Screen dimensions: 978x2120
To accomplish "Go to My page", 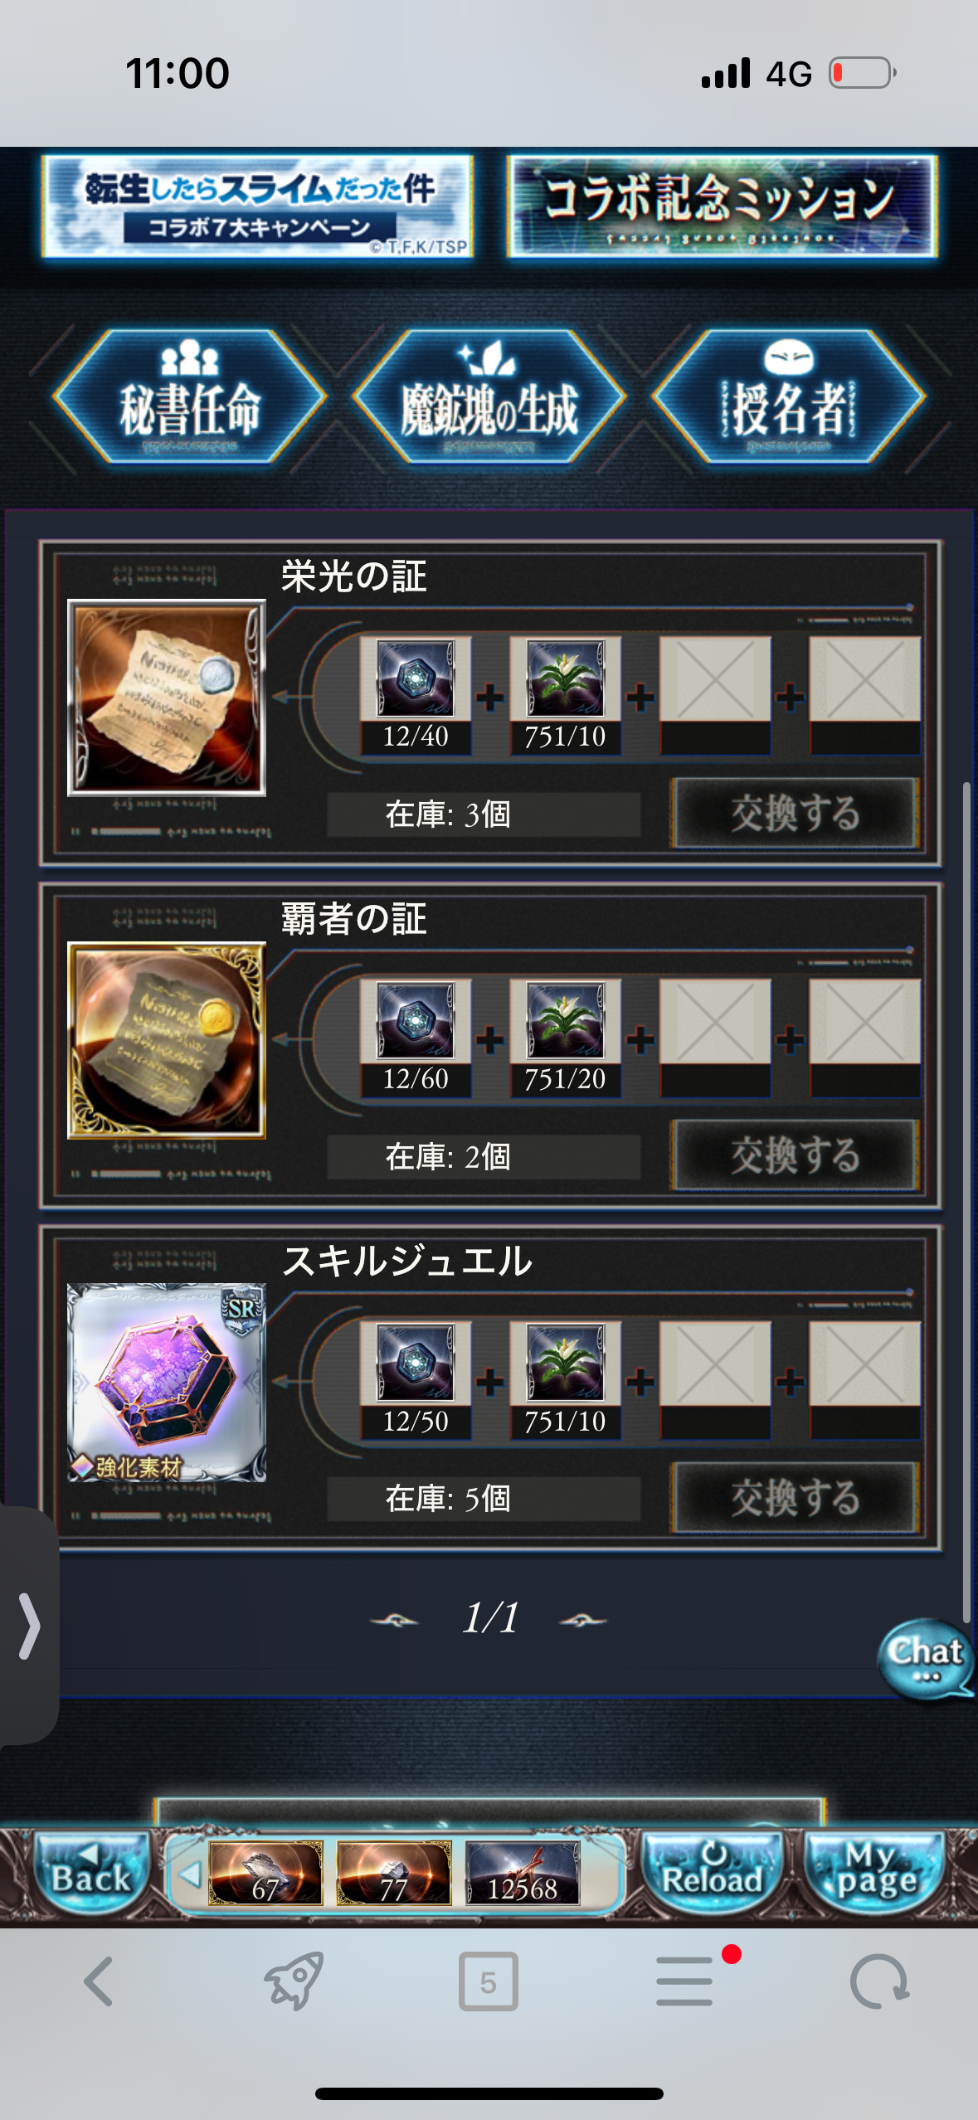I will pyautogui.click(x=878, y=1872).
